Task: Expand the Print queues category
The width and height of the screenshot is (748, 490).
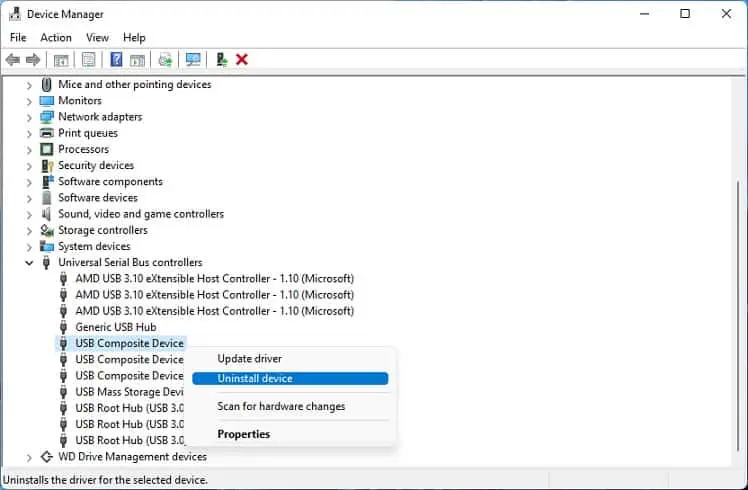Action: (29, 134)
